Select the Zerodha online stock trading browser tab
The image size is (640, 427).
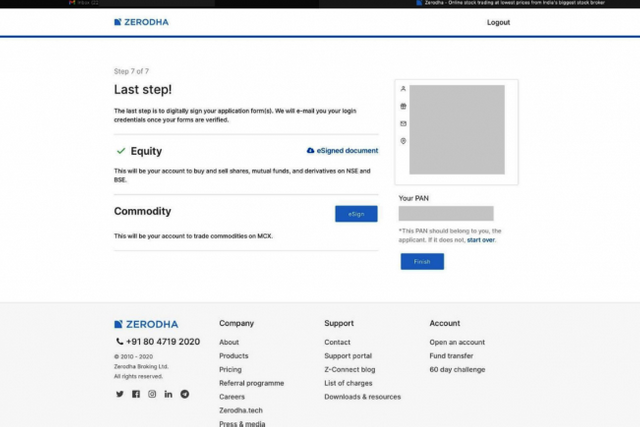click(510, 3)
